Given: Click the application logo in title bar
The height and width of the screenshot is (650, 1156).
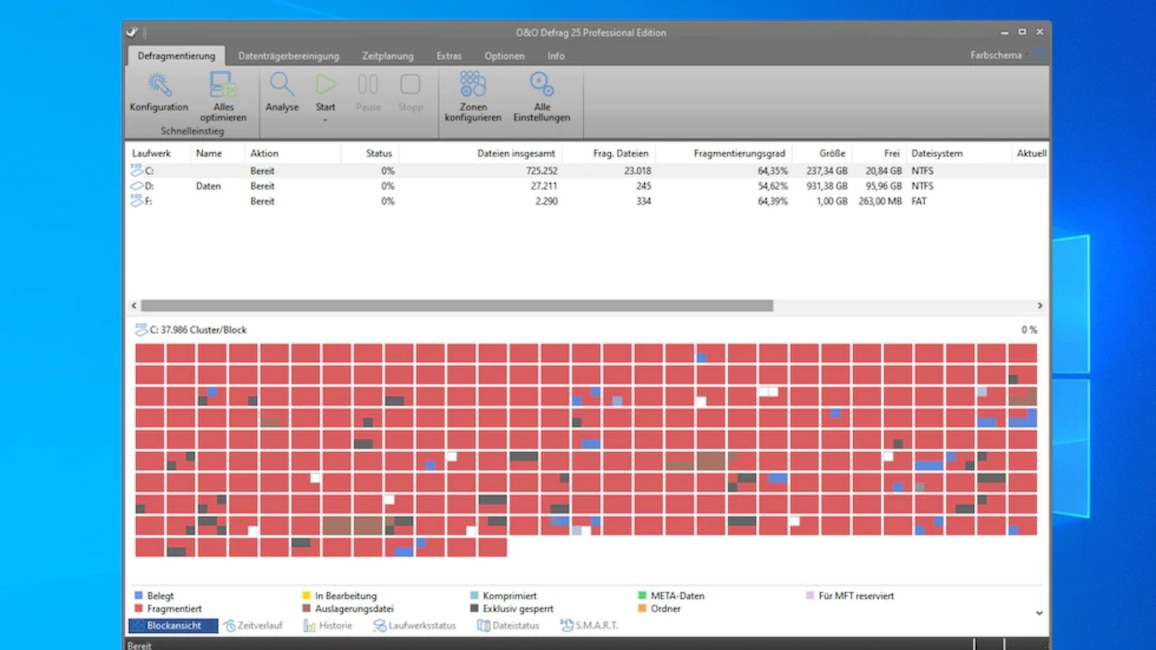Looking at the screenshot, I should [x=132, y=32].
